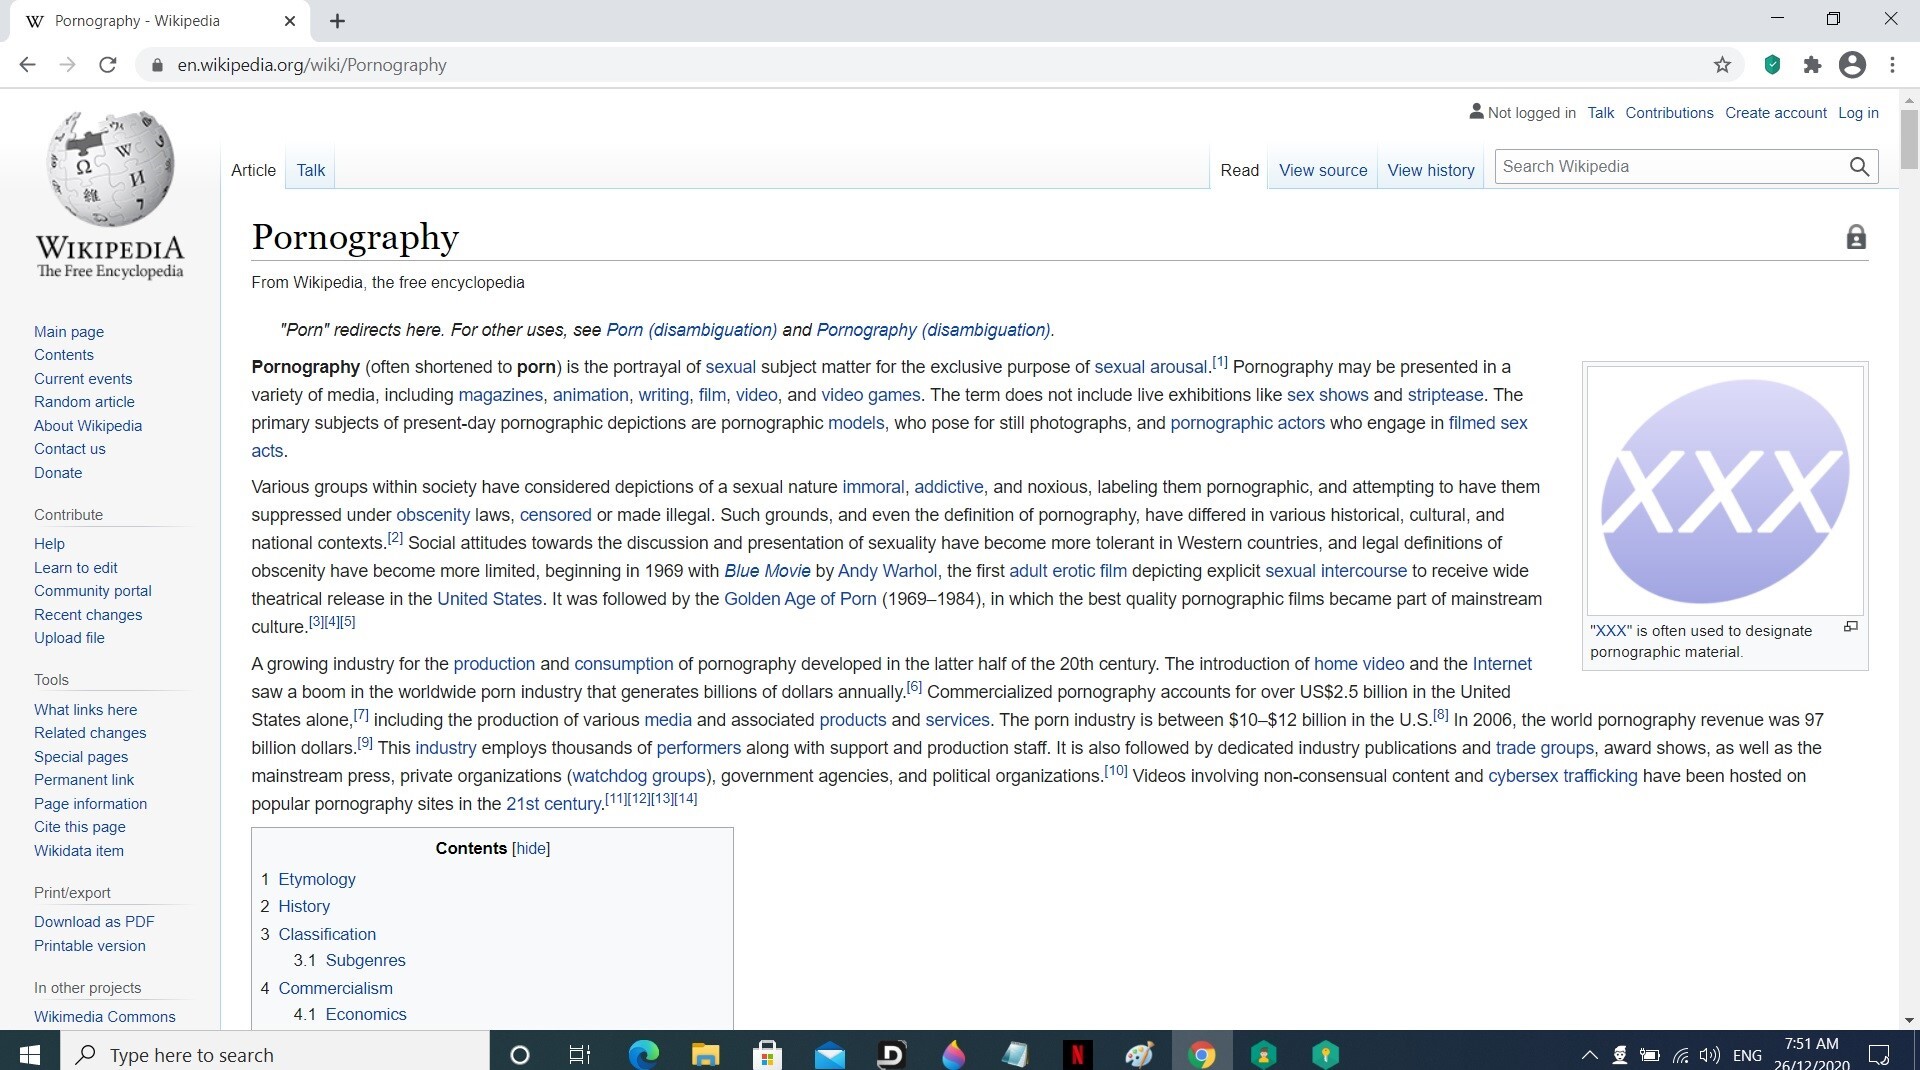Screen dimensions: 1920x1070
Task: Click citation reference [1]
Action: 1220,362
